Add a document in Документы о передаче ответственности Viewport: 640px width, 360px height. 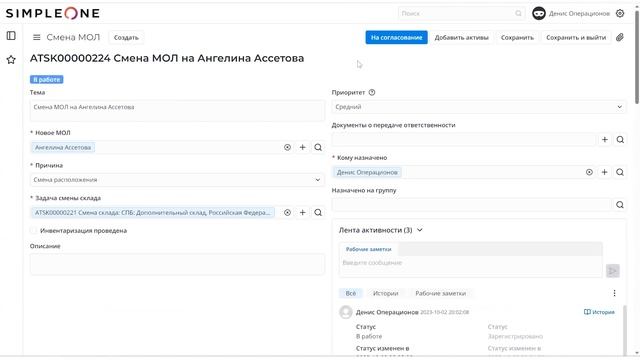click(604, 140)
